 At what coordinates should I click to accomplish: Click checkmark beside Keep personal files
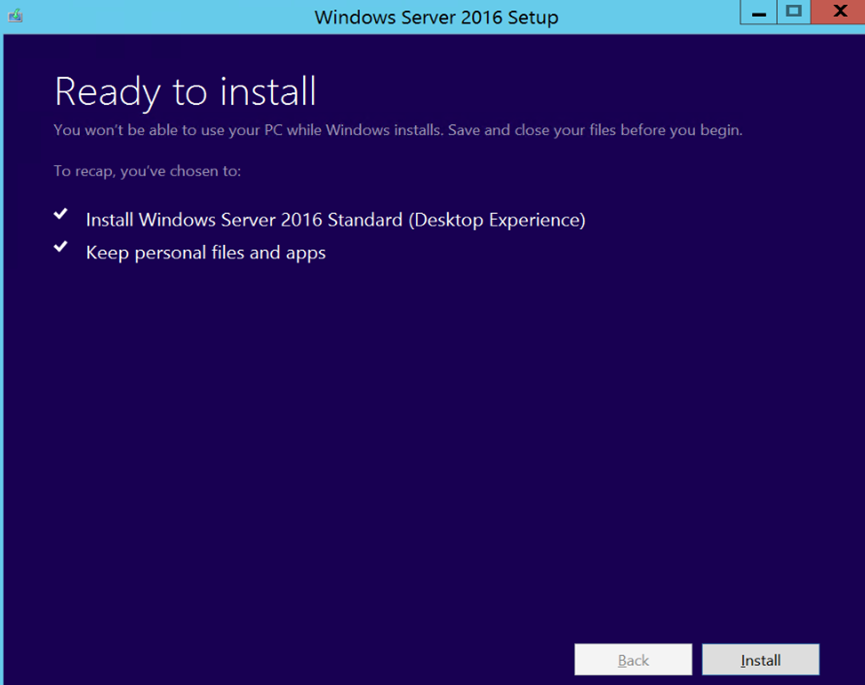click(x=61, y=246)
